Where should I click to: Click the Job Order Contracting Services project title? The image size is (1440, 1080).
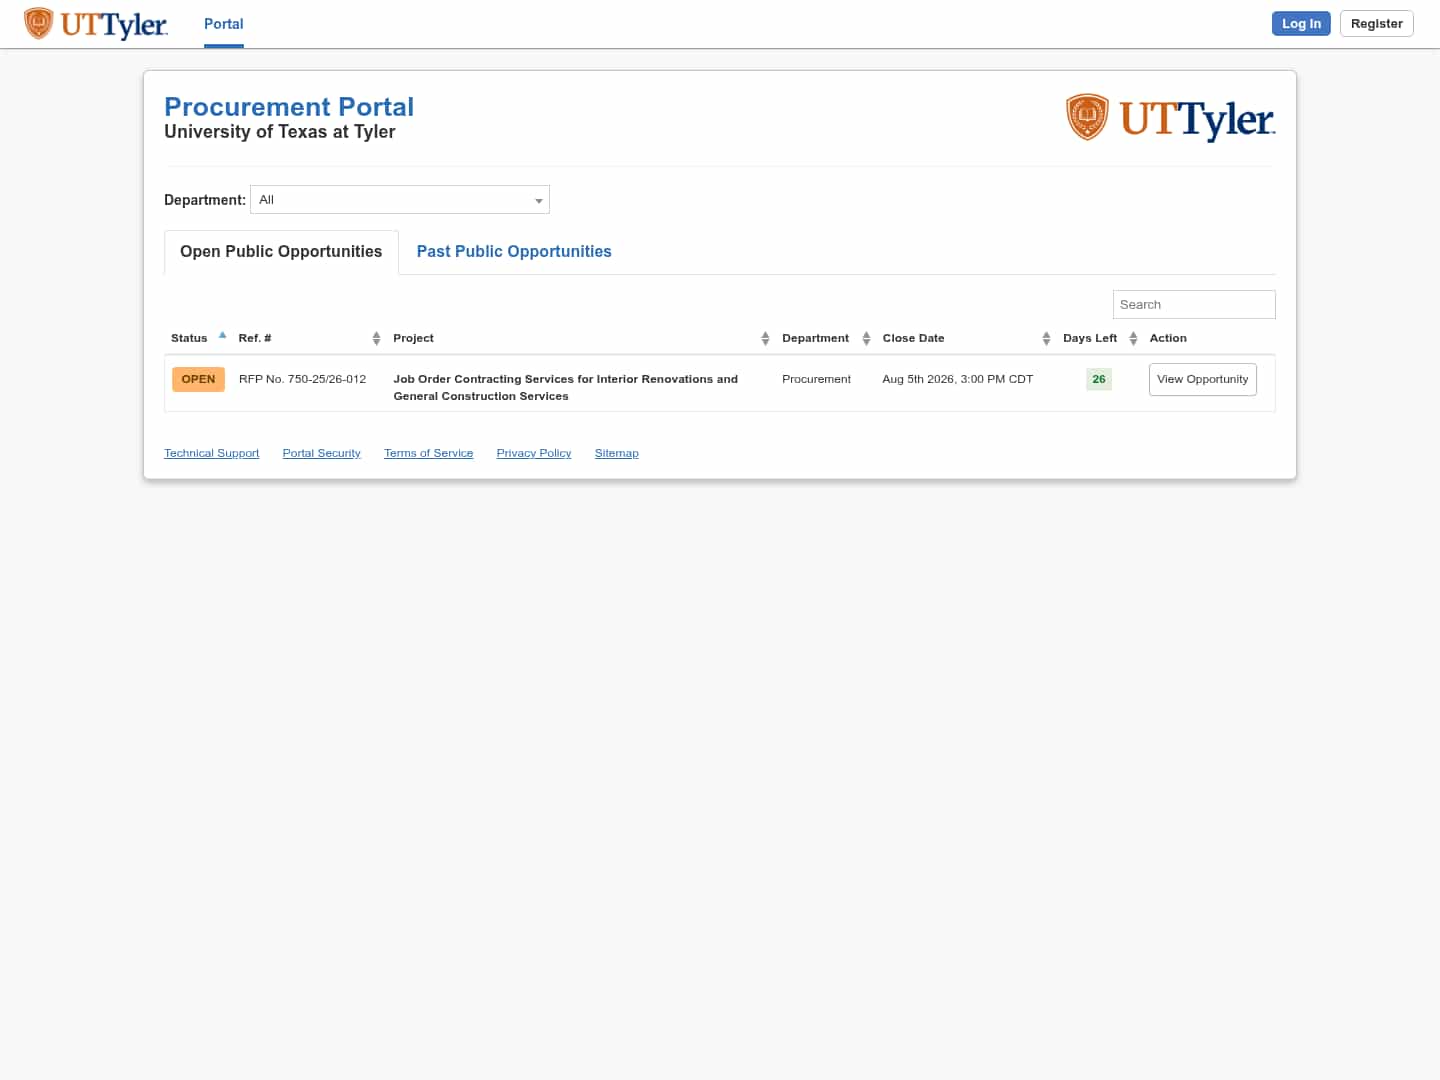pos(566,387)
